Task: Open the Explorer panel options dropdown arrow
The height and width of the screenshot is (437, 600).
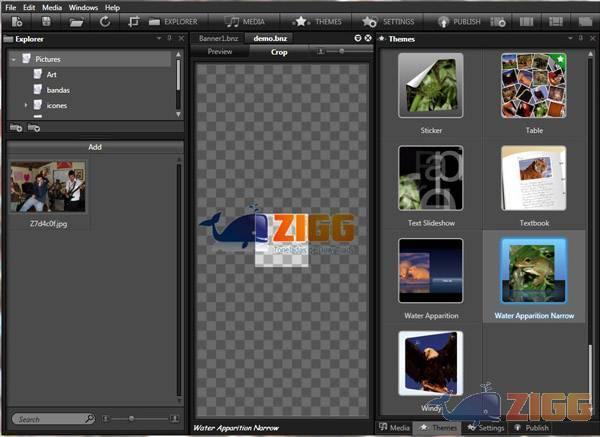Action: click(x=158, y=39)
